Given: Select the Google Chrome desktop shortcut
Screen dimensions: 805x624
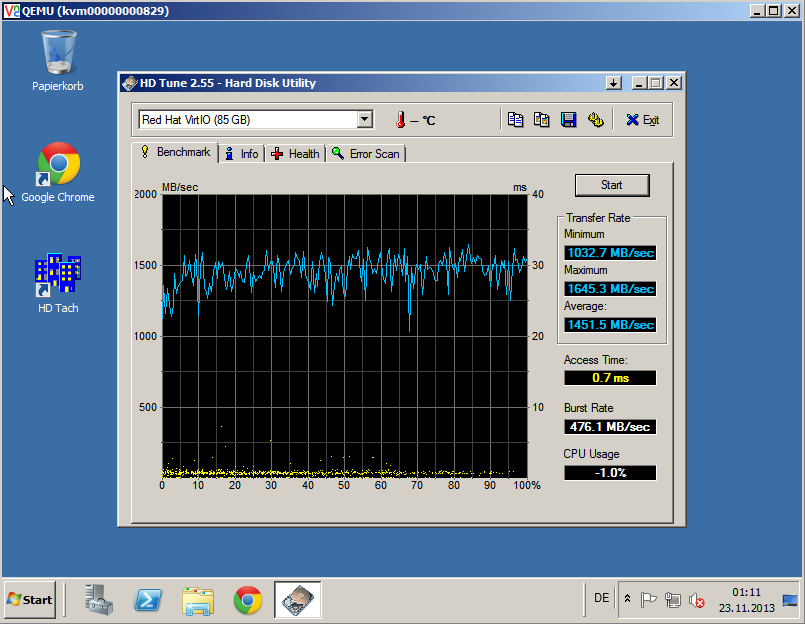Looking at the screenshot, I should tap(58, 173).
